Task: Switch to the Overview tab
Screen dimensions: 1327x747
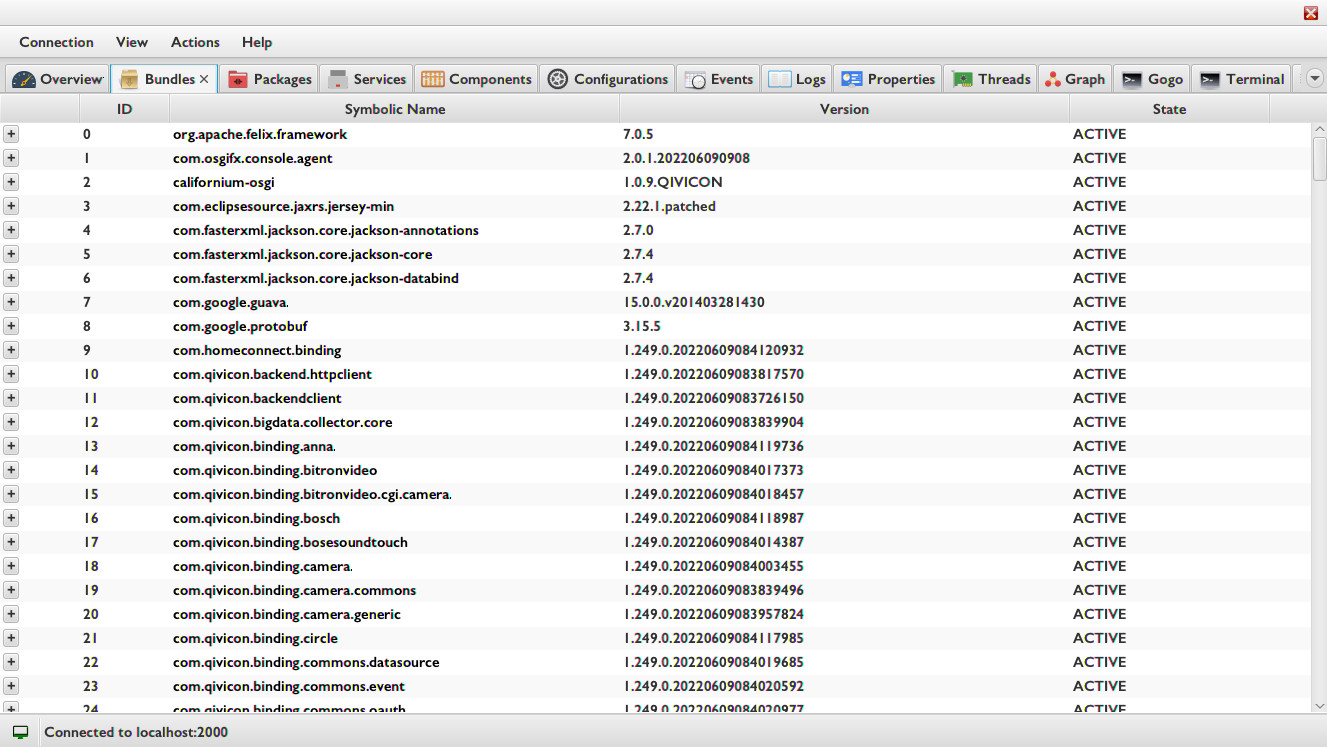Action: pyautogui.click(x=57, y=79)
